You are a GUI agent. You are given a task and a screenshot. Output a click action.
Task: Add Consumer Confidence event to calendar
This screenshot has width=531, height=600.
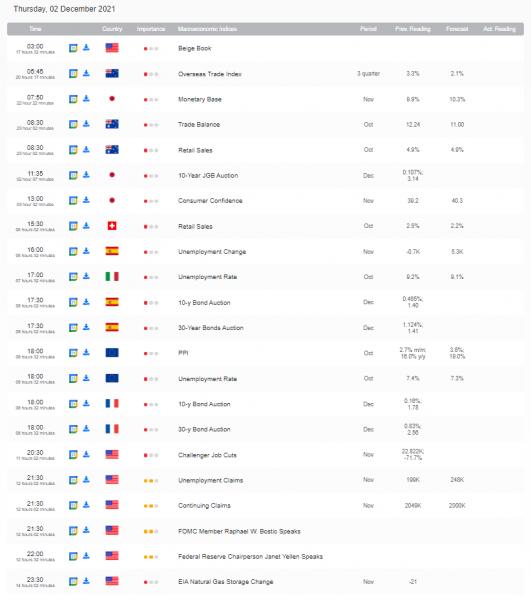(73, 201)
